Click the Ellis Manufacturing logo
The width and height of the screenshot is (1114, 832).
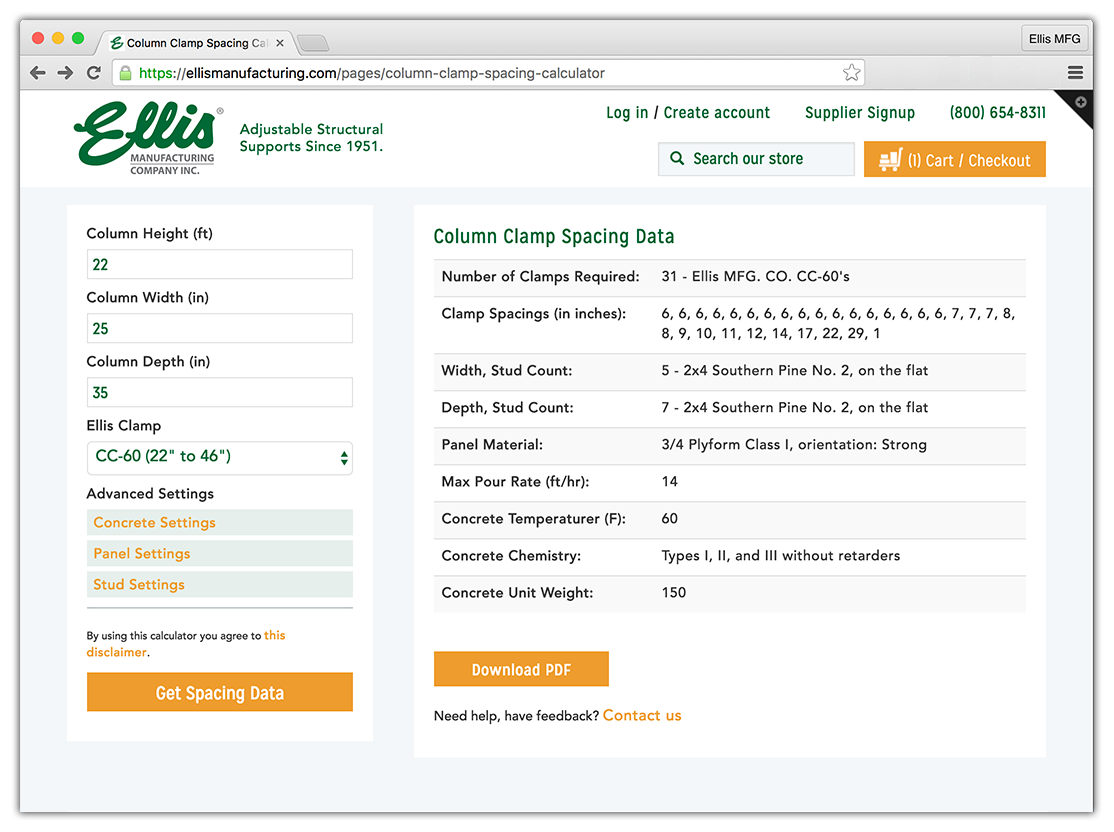[x=147, y=139]
